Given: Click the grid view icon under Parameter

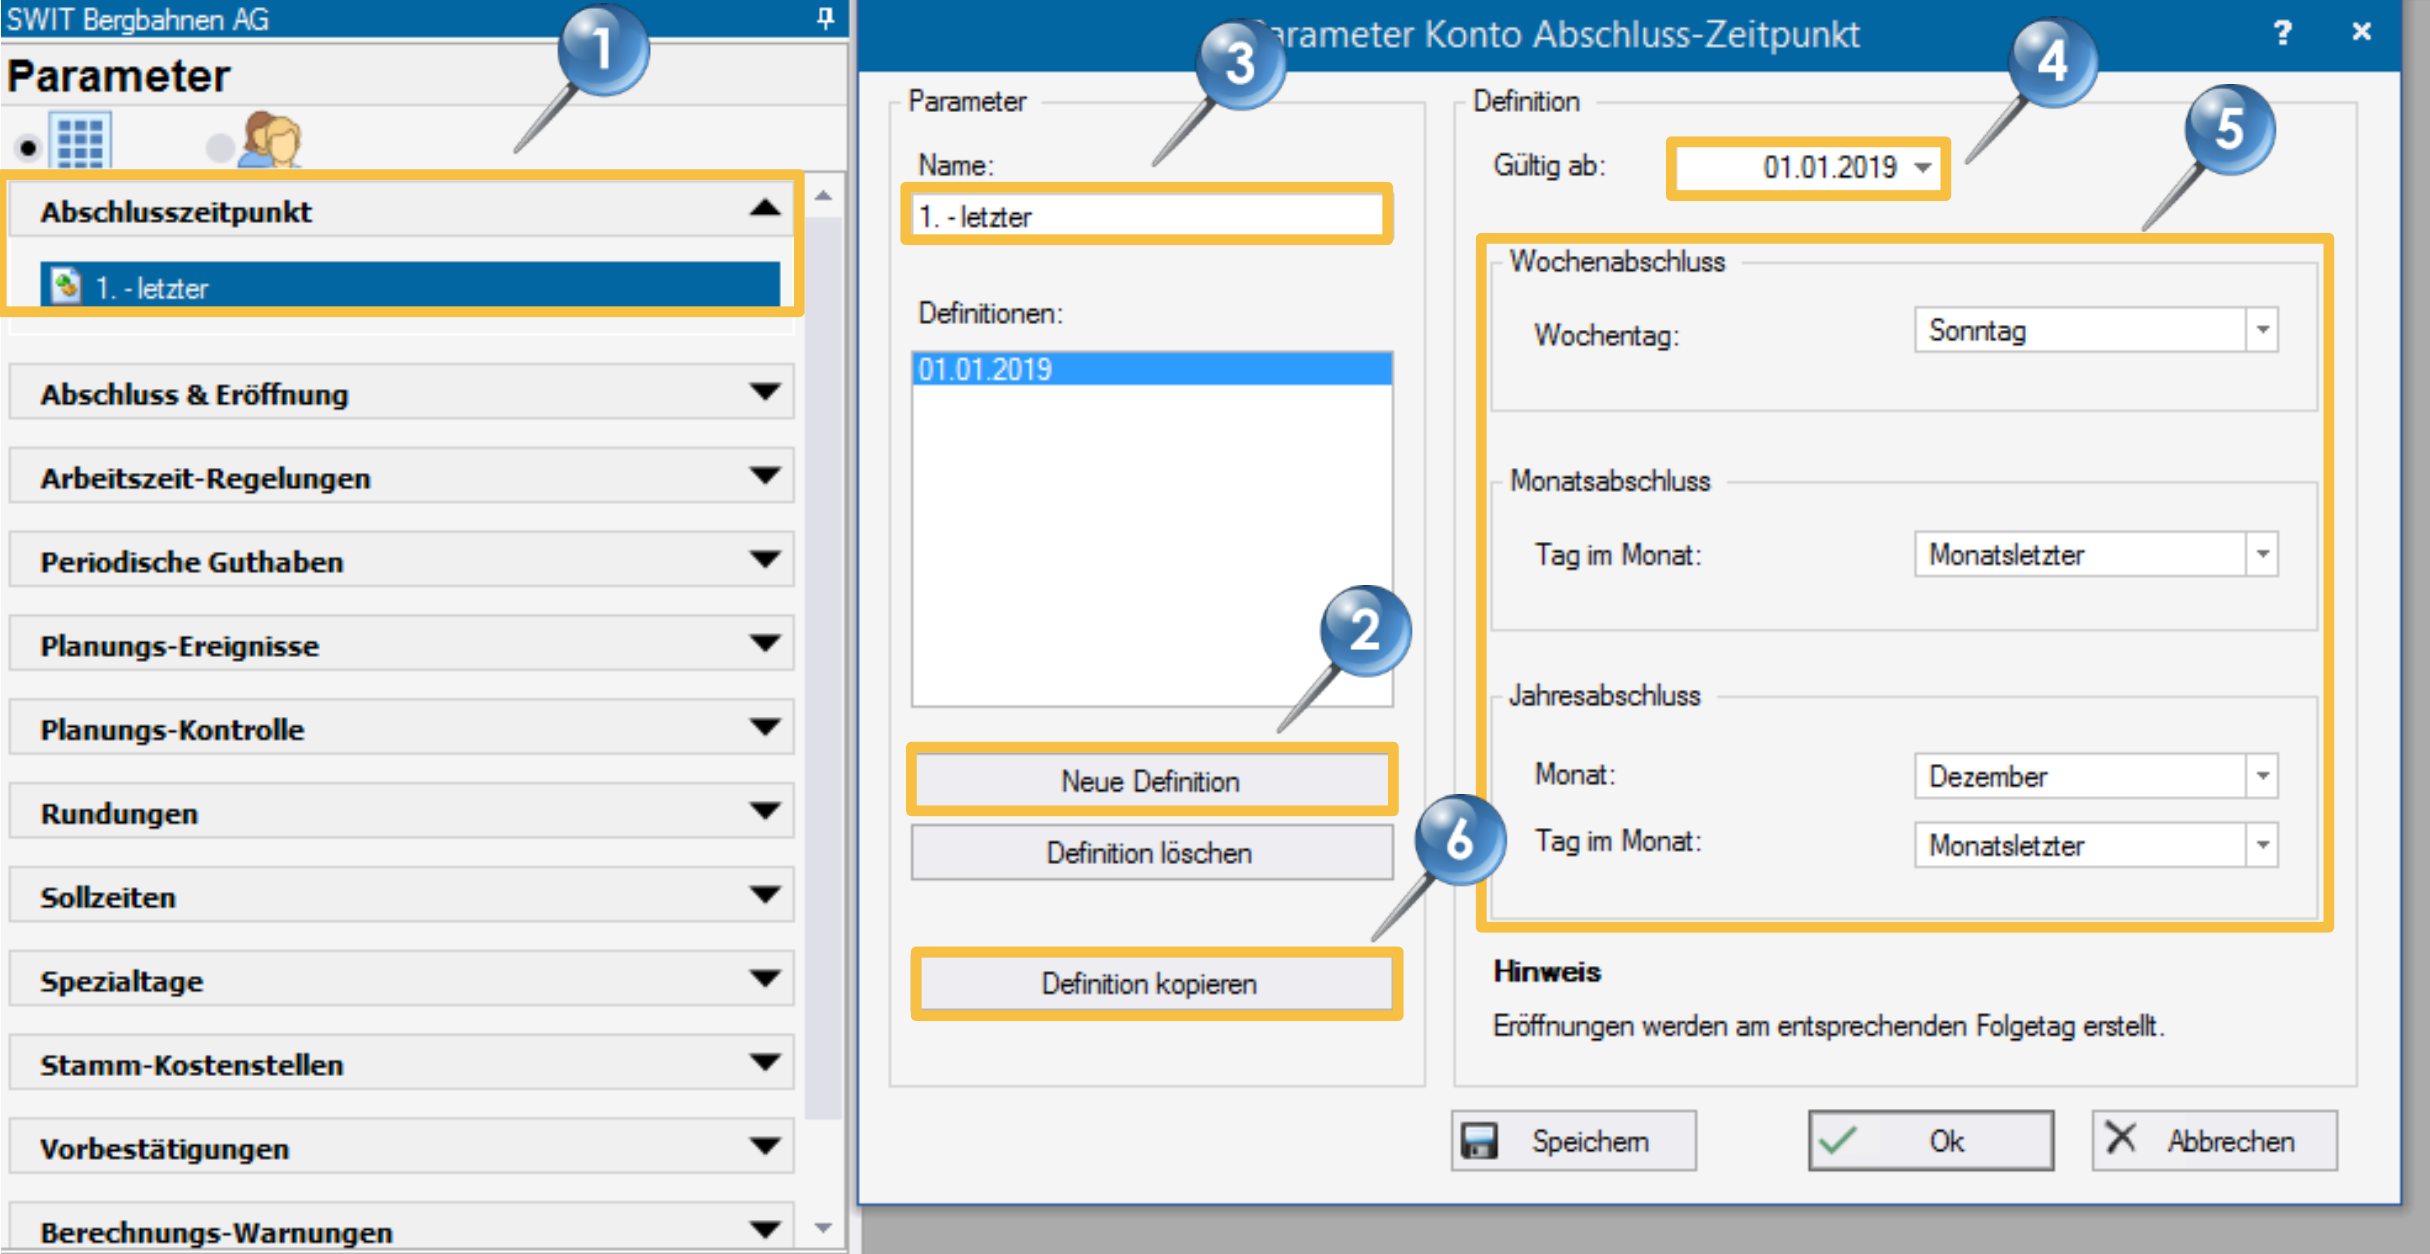Looking at the screenshot, I should pos(81,142).
